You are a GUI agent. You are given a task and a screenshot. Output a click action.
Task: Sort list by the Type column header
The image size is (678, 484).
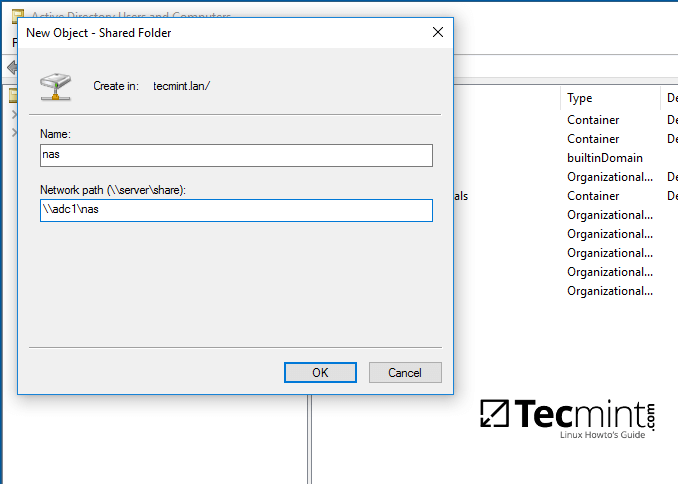point(580,98)
